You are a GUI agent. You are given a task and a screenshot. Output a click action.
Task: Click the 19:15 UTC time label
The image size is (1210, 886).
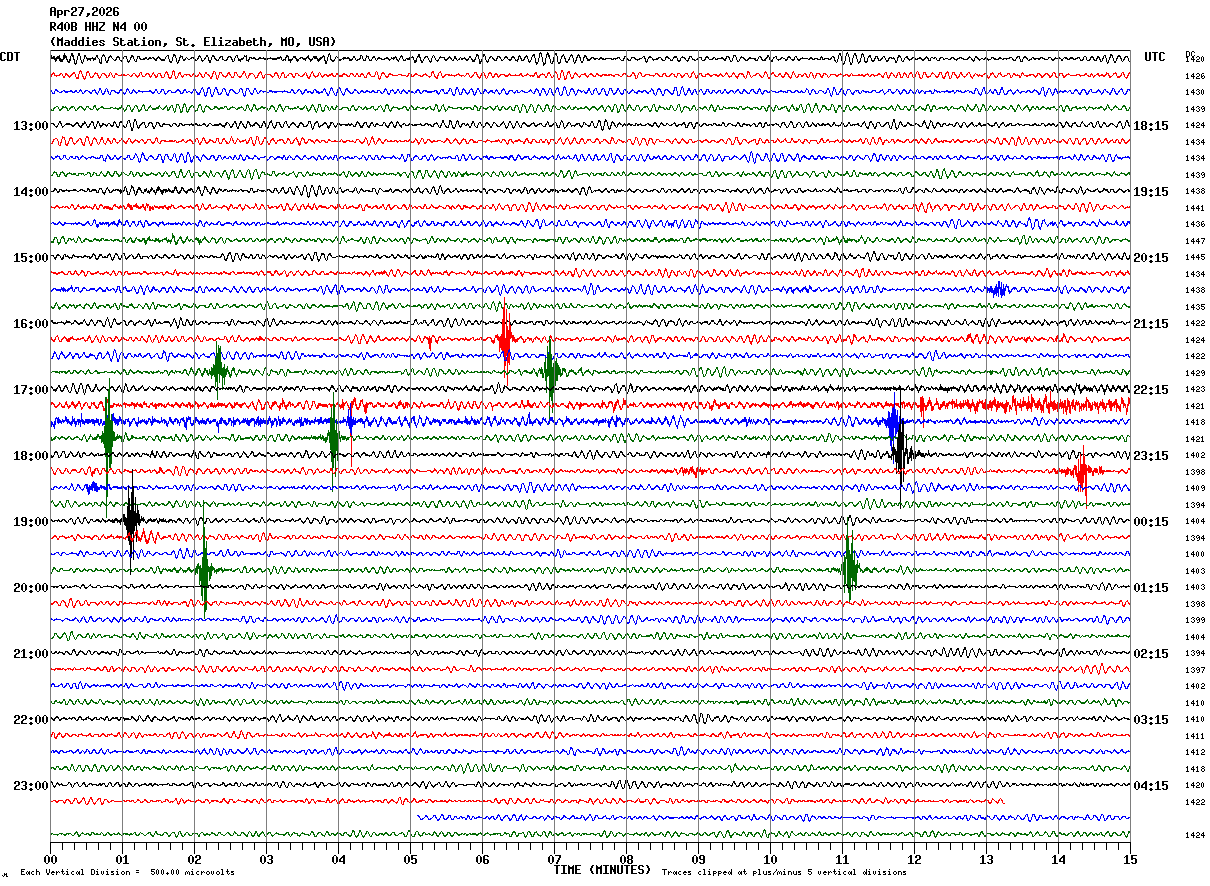[x=1151, y=192]
